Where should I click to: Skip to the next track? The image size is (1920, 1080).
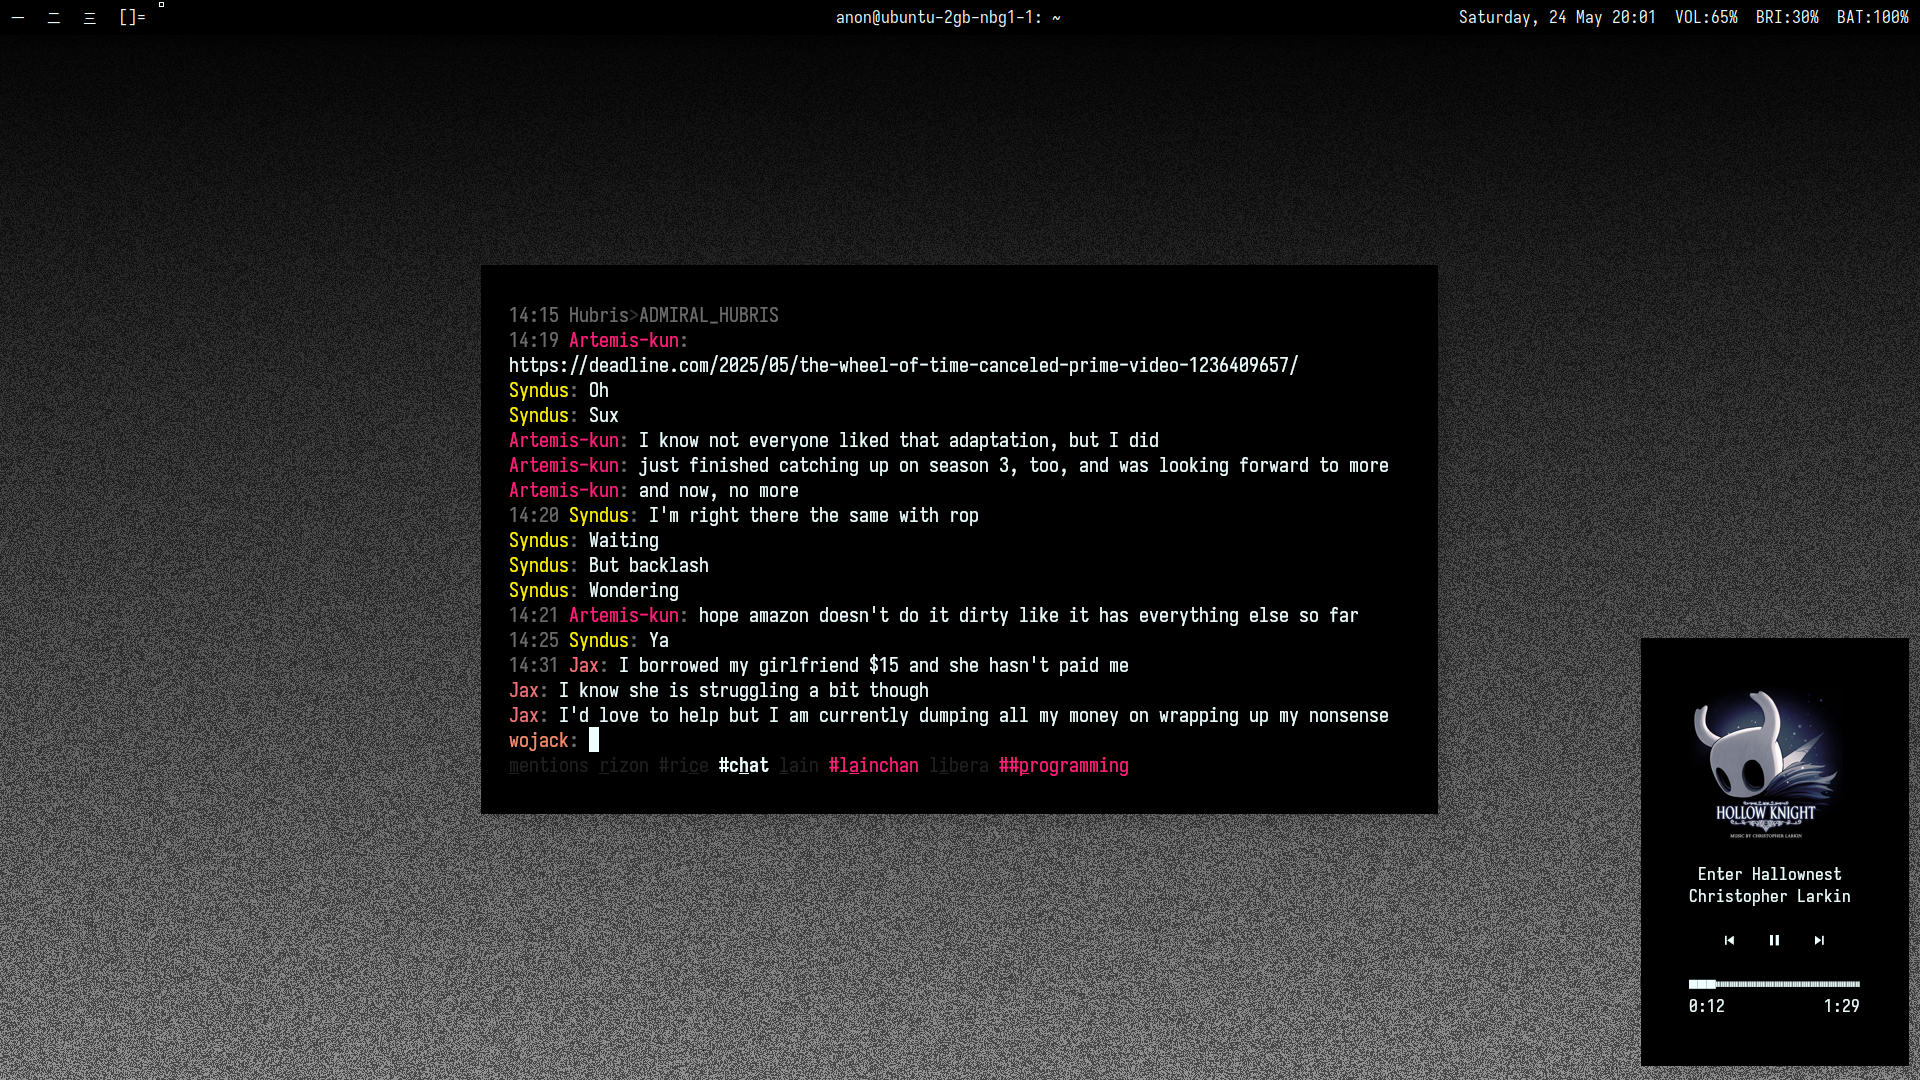1819,940
